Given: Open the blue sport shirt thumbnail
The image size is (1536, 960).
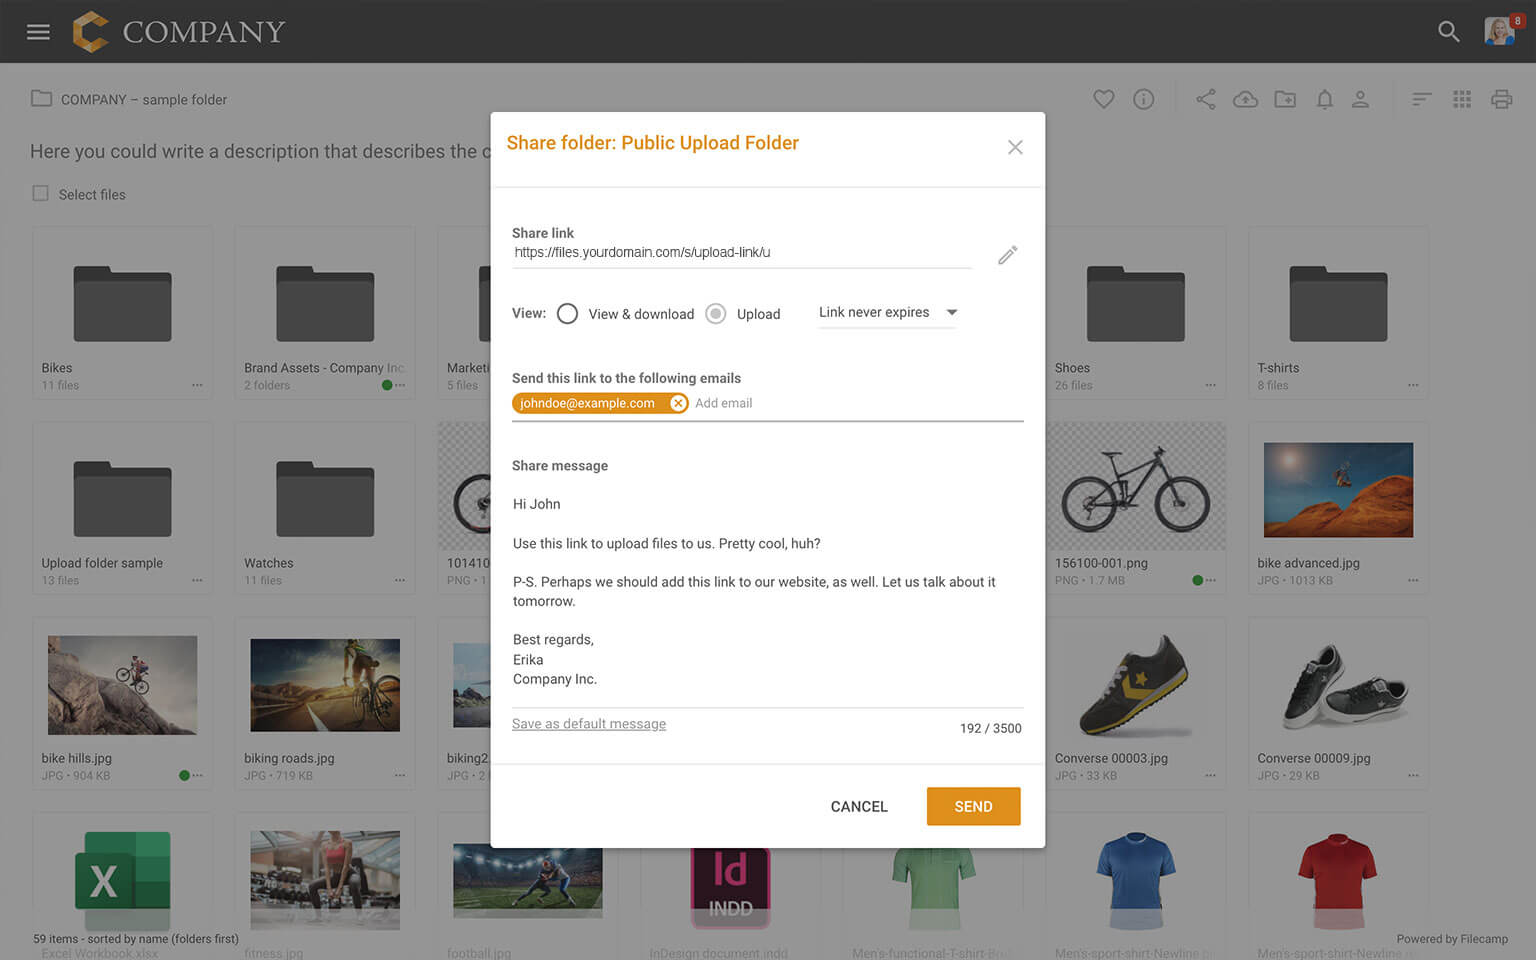Looking at the screenshot, I should (1136, 882).
